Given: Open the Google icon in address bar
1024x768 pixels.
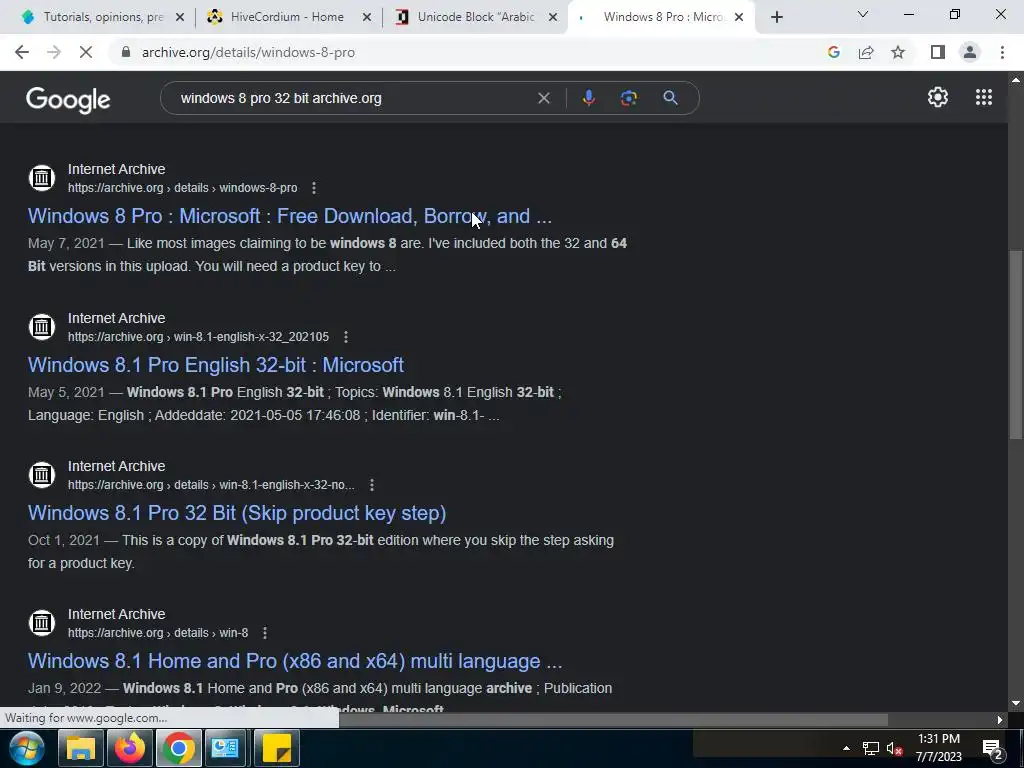Looking at the screenshot, I should pyautogui.click(x=833, y=52).
